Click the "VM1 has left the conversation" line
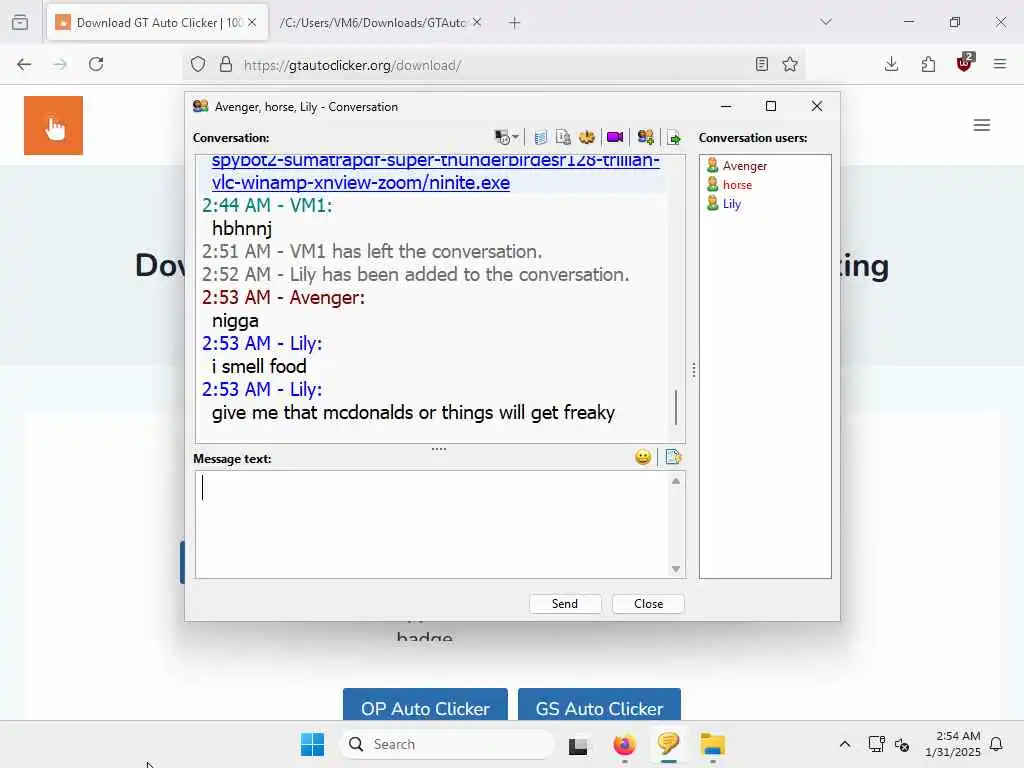Image resolution: width=1024 pixels, height=768 pixels. click(x=372, y=251)
